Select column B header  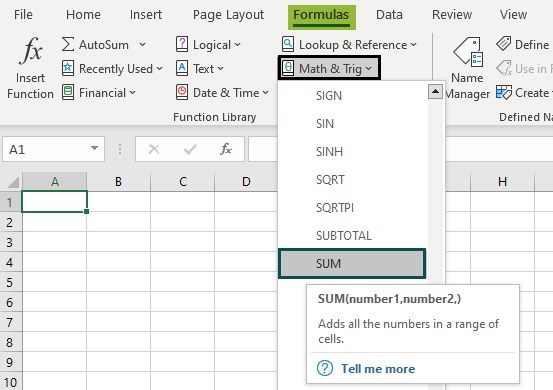(118, 182)
